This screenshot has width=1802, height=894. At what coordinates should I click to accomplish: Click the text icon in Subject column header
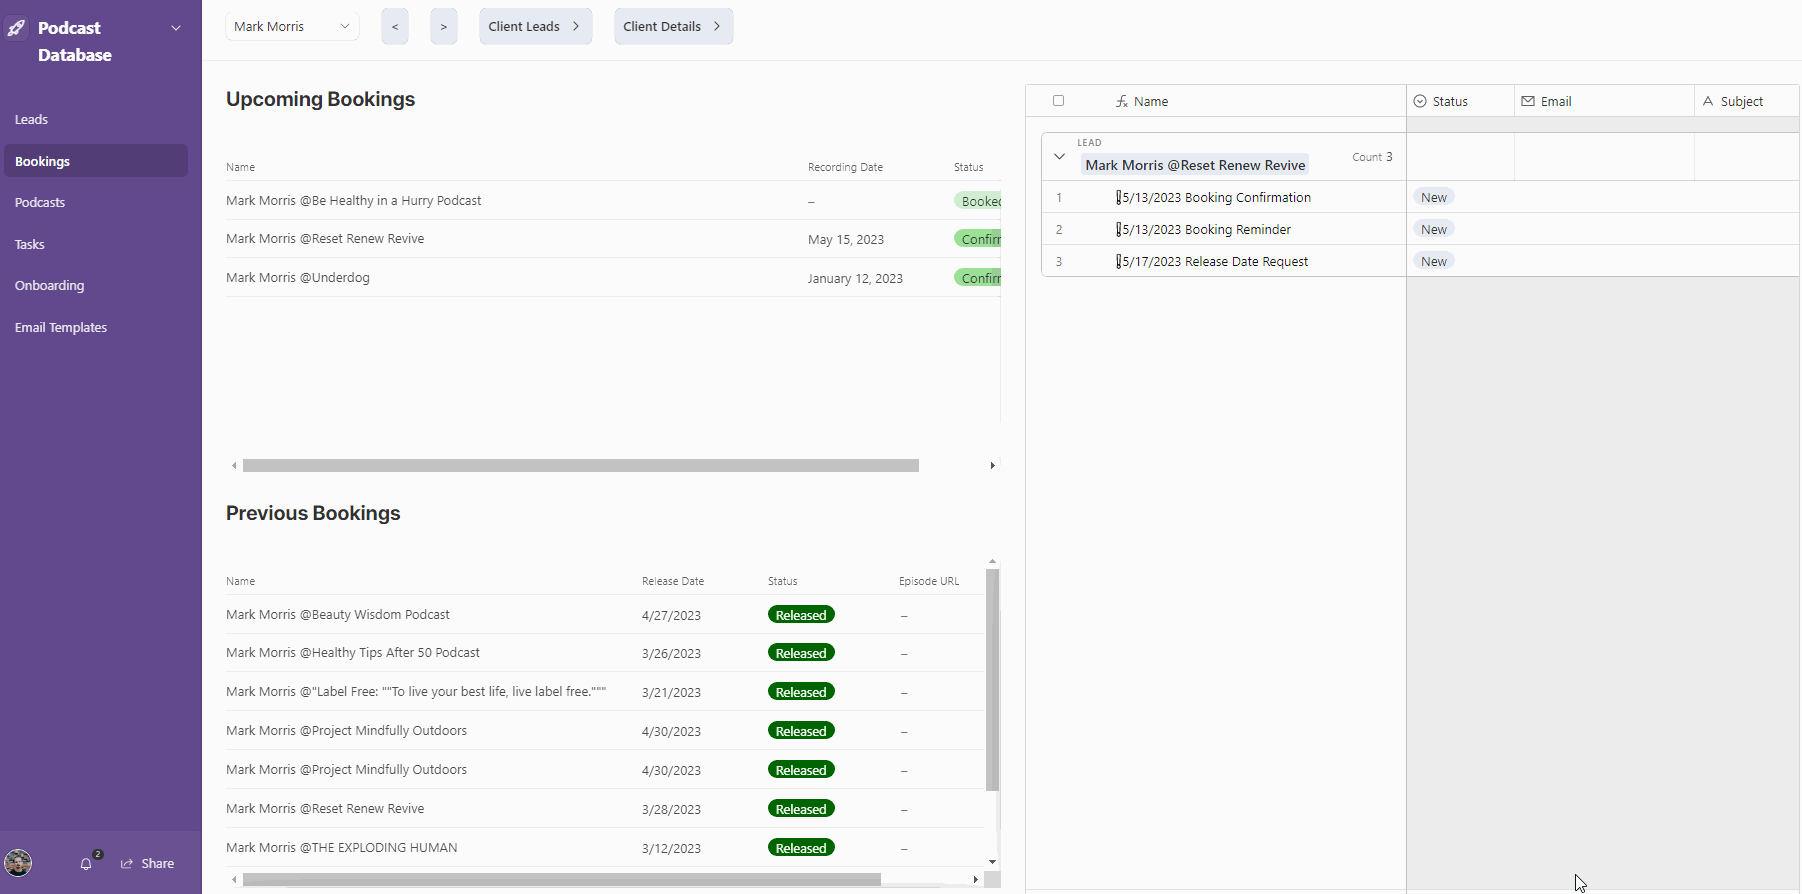[1708, 102]
